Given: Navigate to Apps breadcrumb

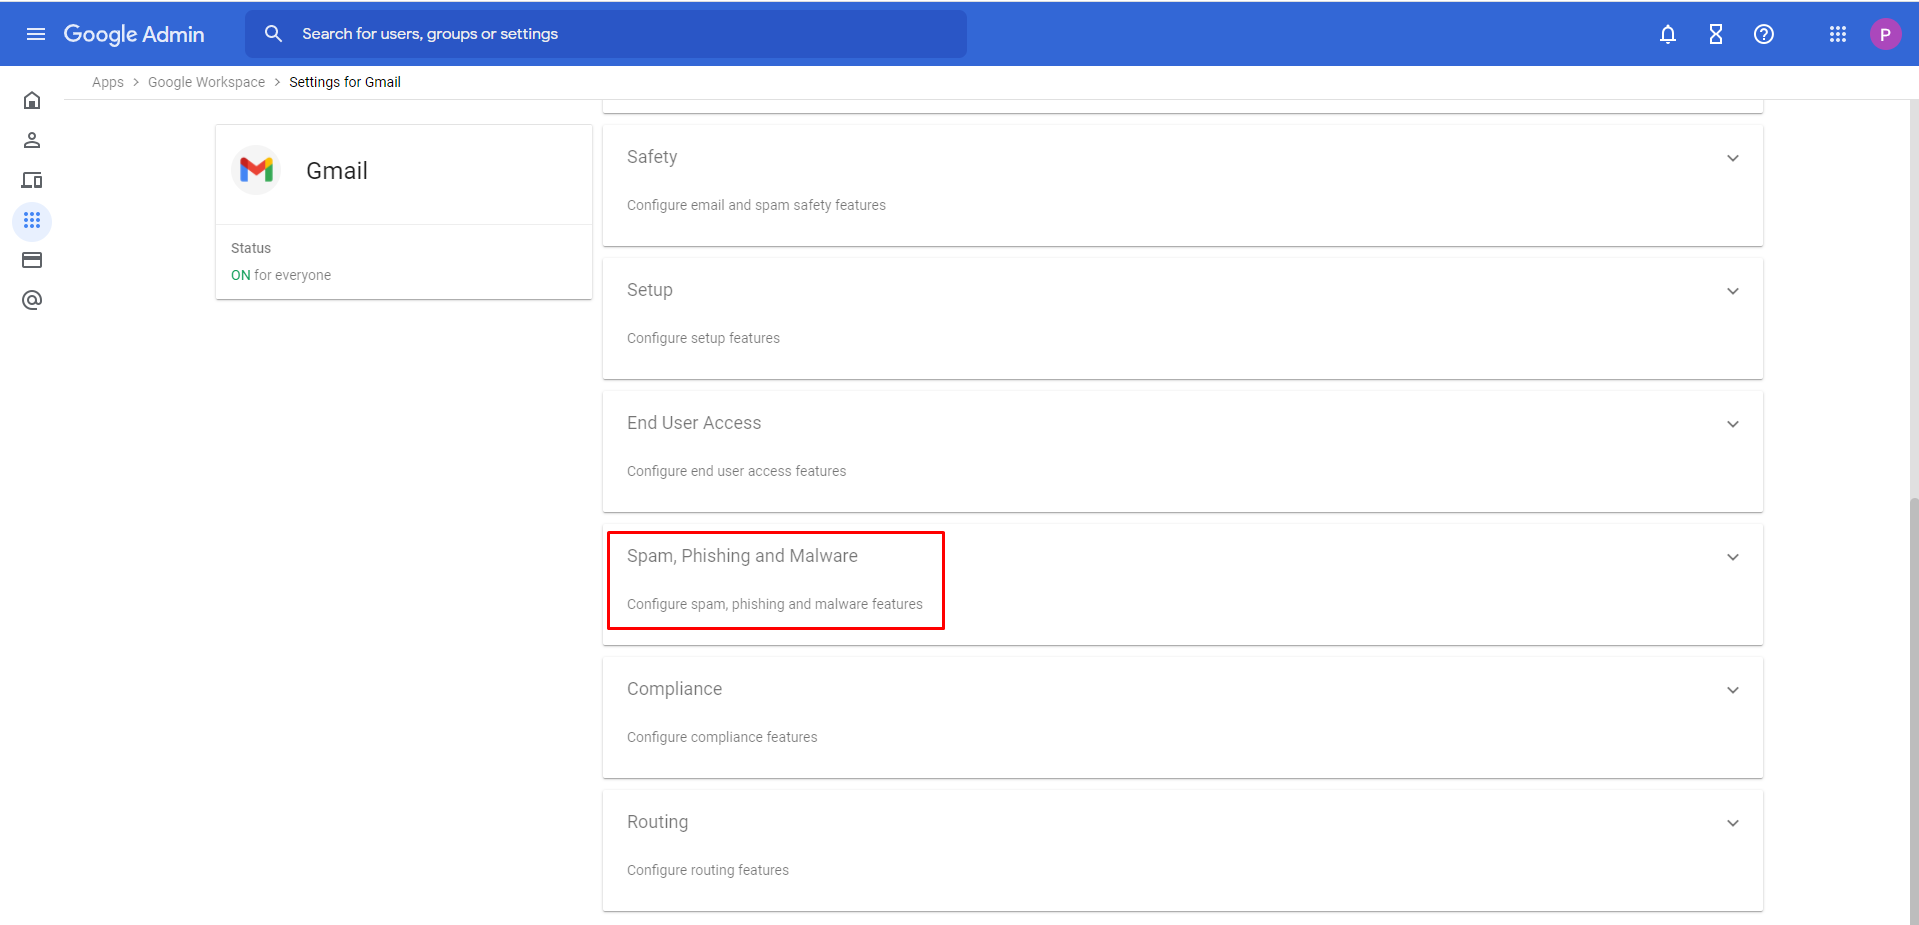Looking at the screenshot, I should point(108,82).
